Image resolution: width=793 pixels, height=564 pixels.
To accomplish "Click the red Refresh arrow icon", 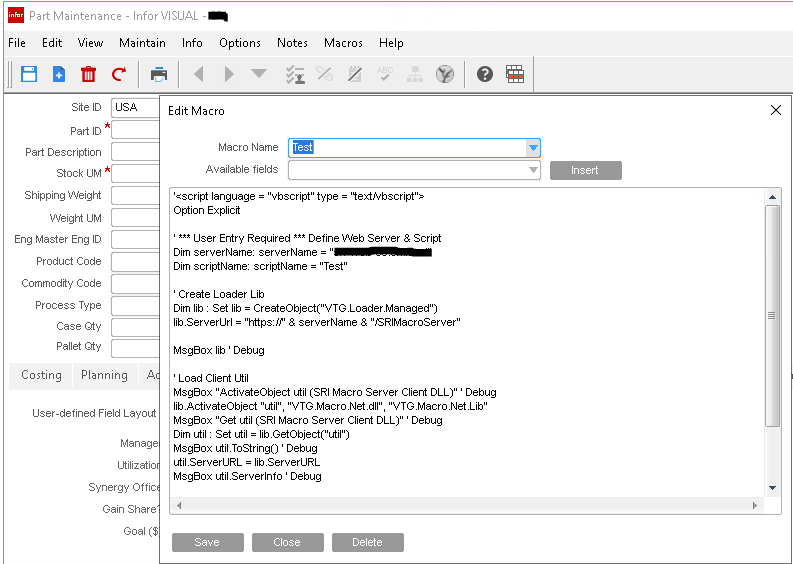I will pos(119,74).
